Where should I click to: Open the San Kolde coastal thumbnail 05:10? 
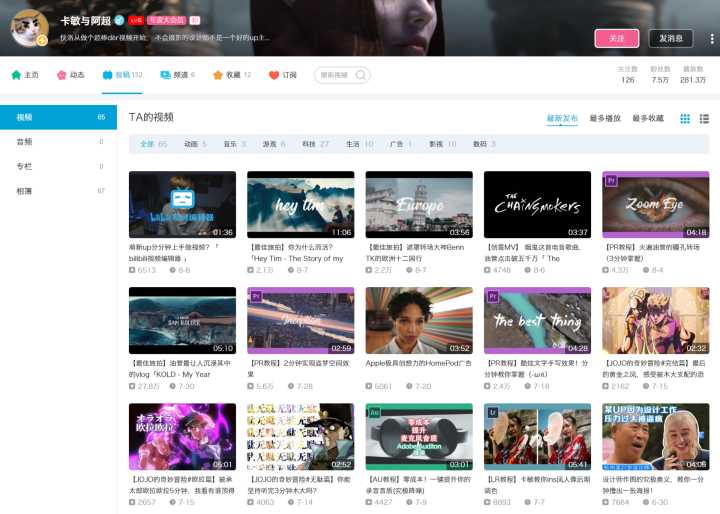coord(182,321)
